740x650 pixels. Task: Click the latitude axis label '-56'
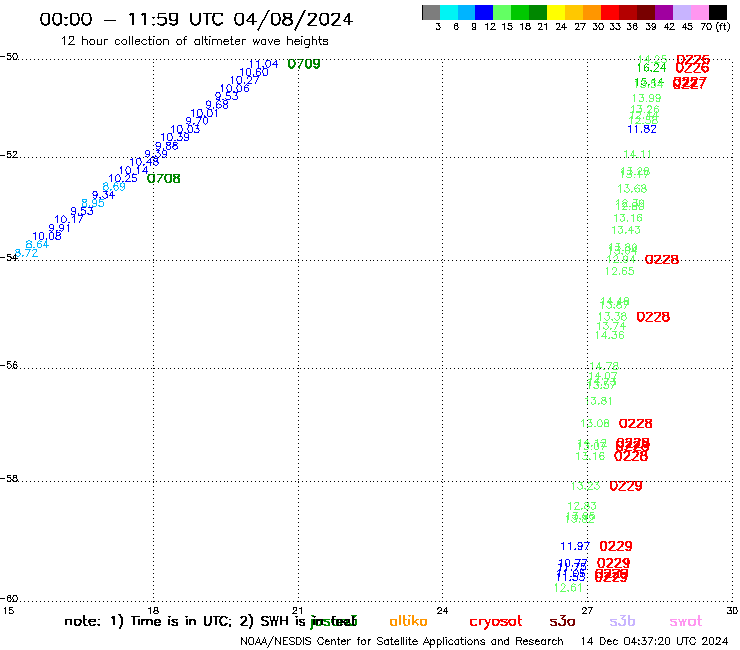point(9,365)
